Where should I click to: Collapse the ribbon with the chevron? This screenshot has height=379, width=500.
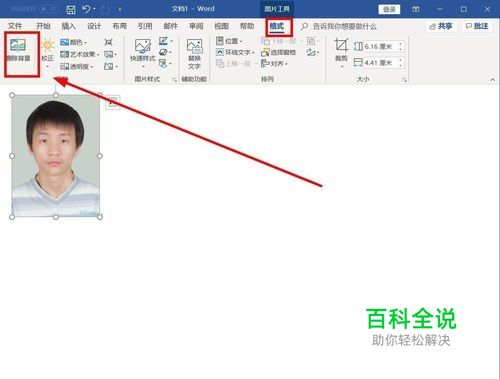(492, 80)
